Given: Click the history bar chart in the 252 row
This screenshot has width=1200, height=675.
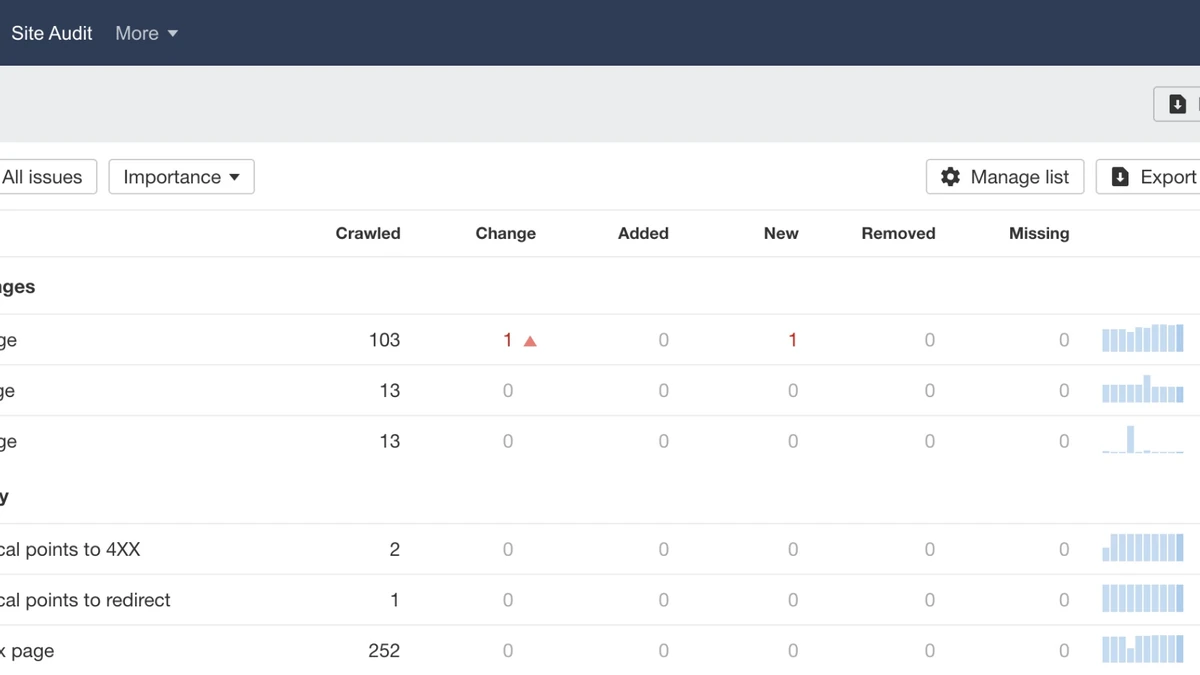Looking at the screenshot, I should coord(1143,648).
